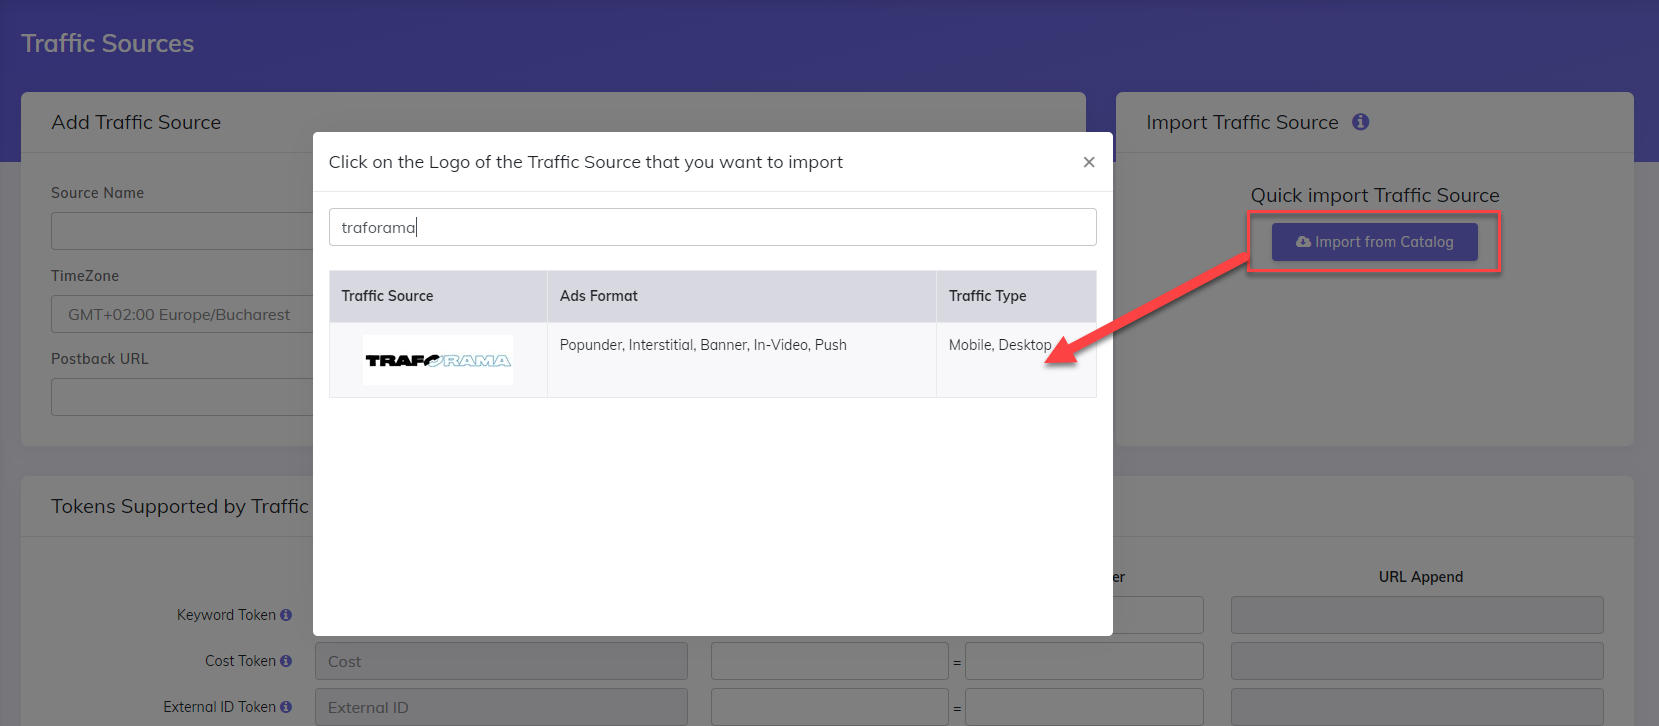Click field right of equals sign in External ID row
The height and width of the screenshot is (726, 1659).
1084,707
